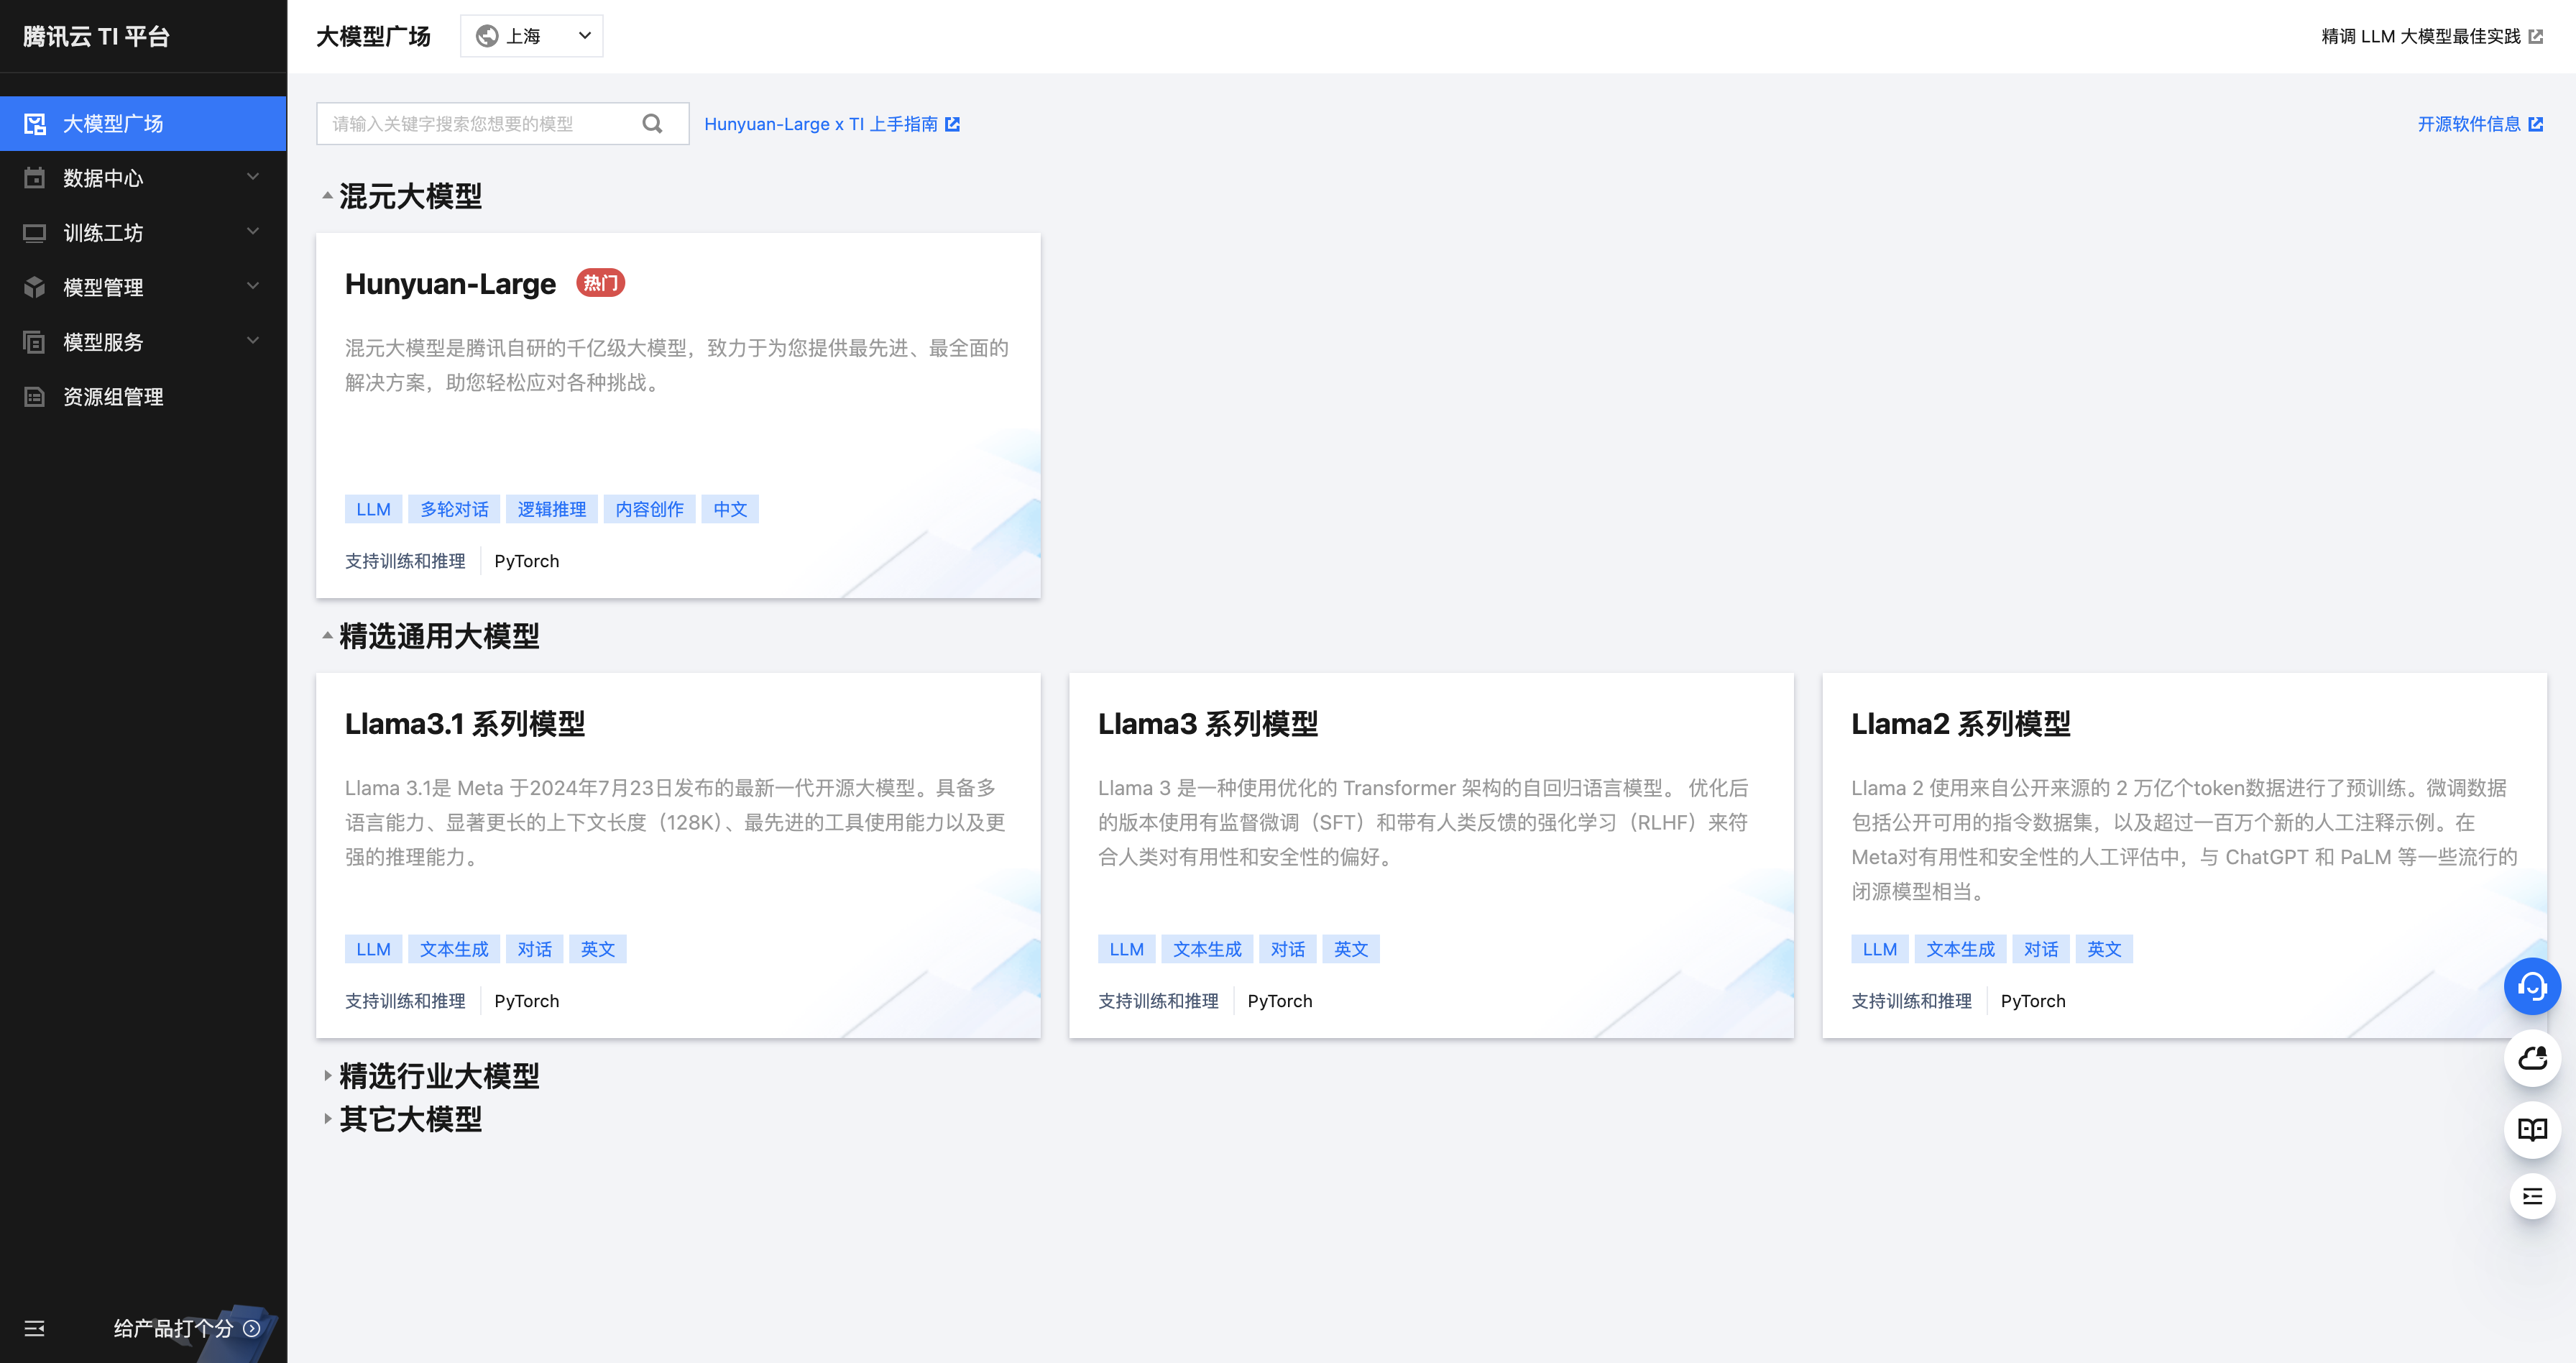Click the 模型服务 sidebar icon
This screenshot has height=1363, width=2576.
coord(35,342)
